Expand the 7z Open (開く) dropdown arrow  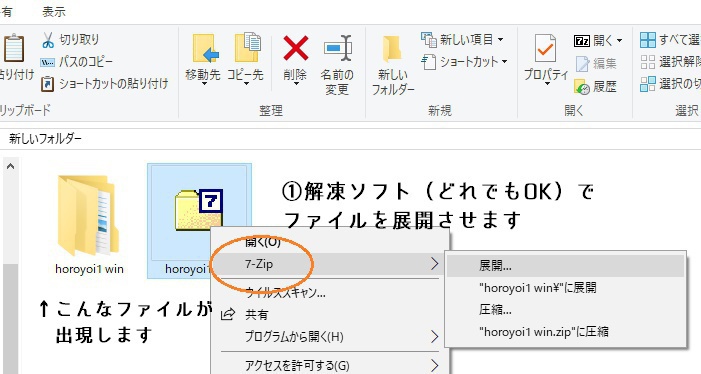pyautogui.click(x=619, y=41)
